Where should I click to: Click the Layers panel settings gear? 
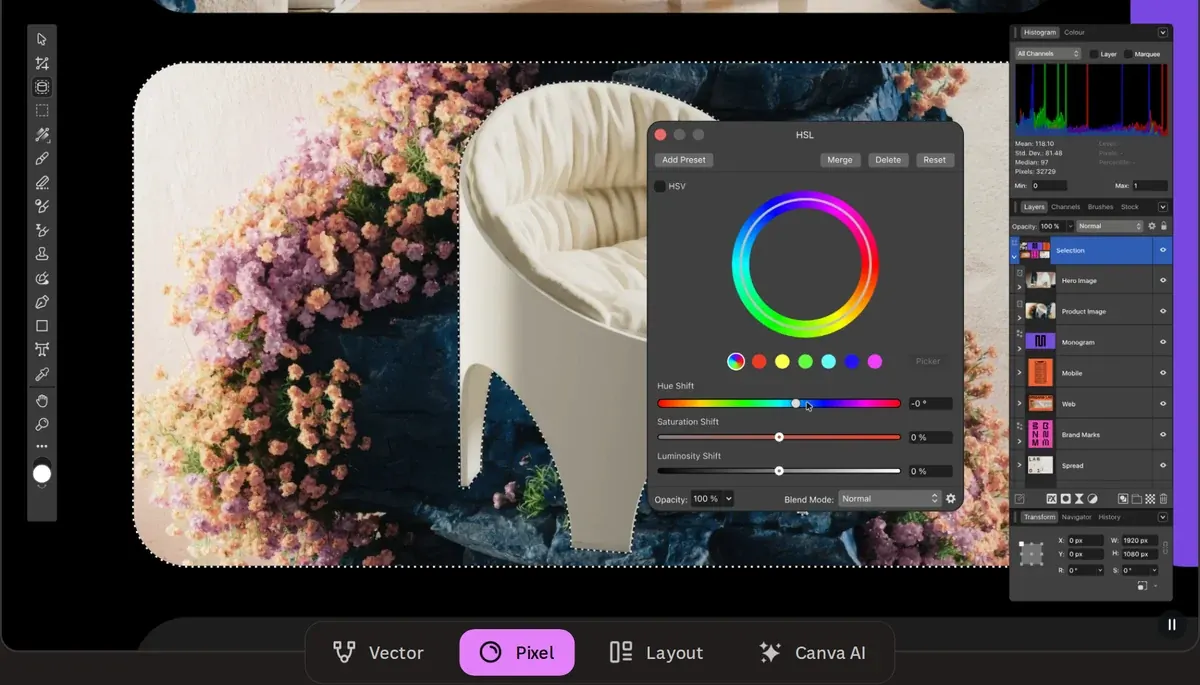click(x=1152, y=226)
